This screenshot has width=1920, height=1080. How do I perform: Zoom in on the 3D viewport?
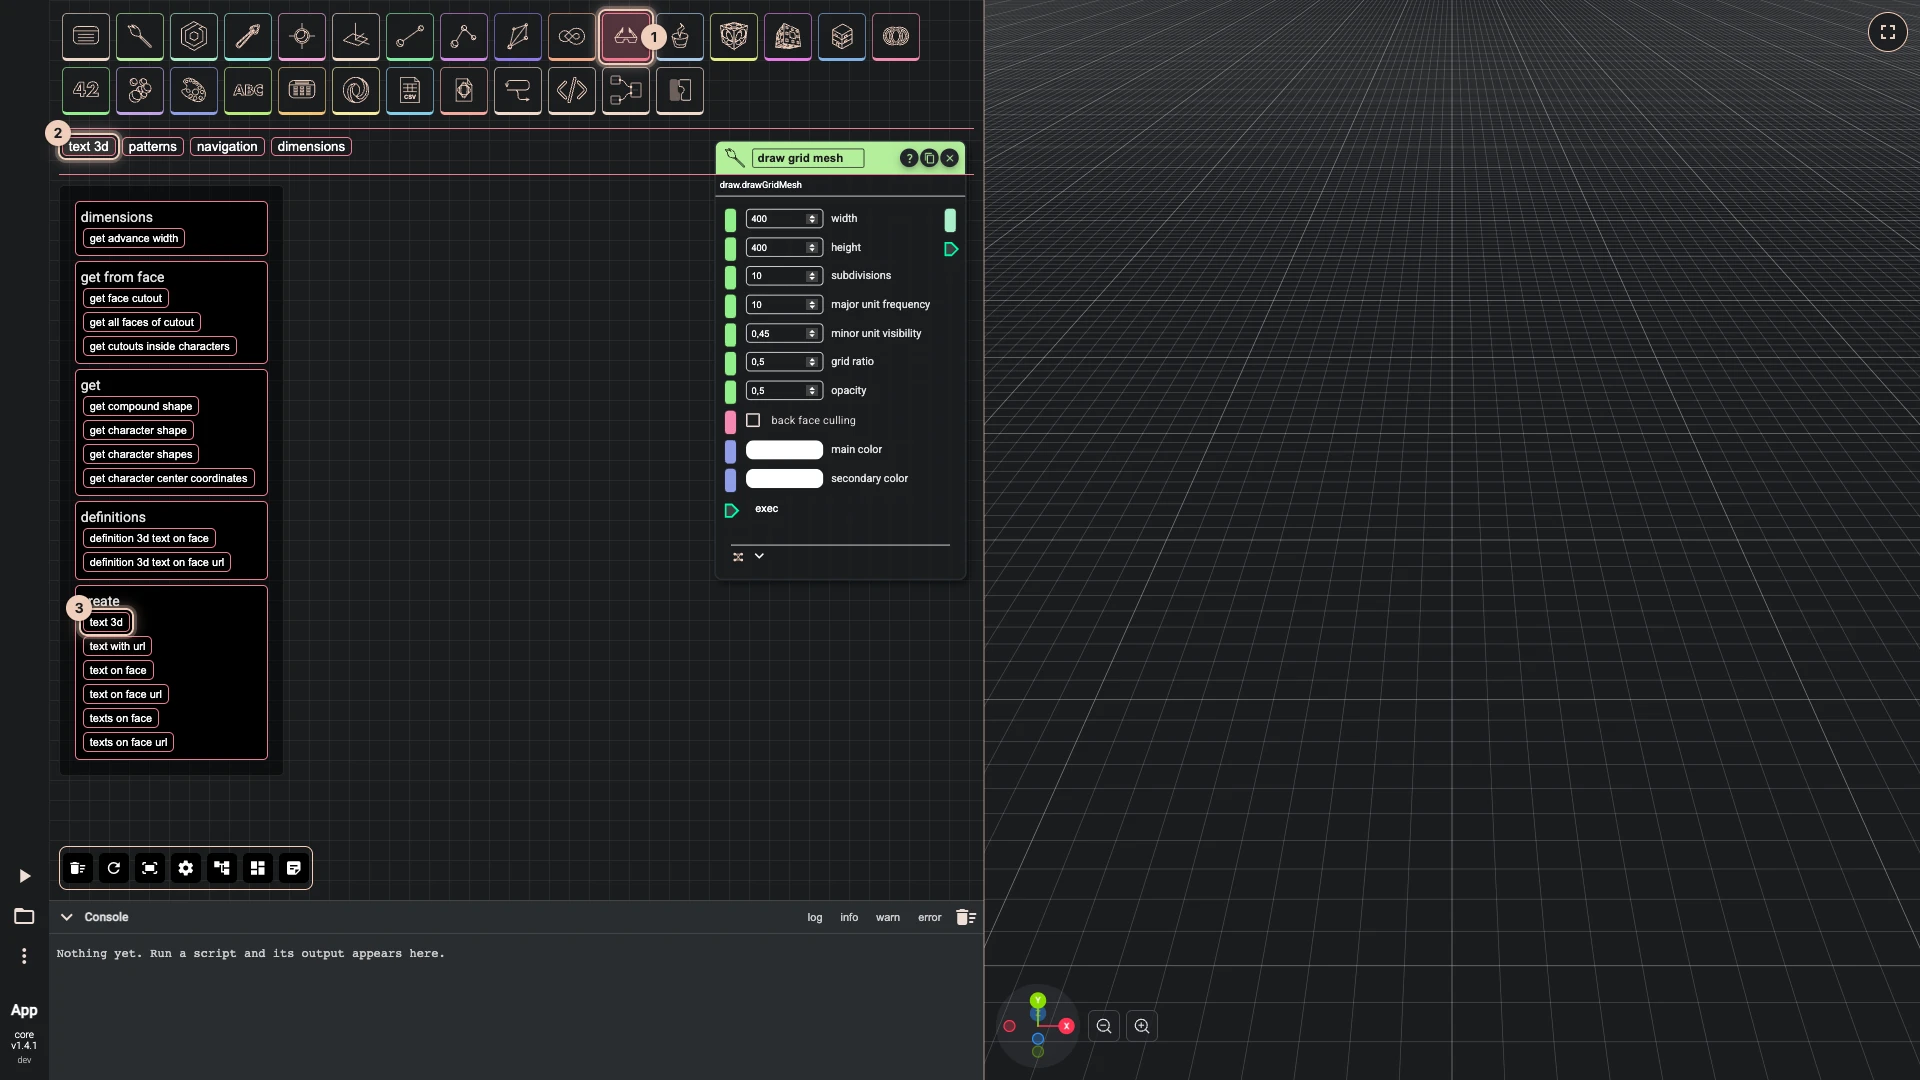pos(1142,1026)
